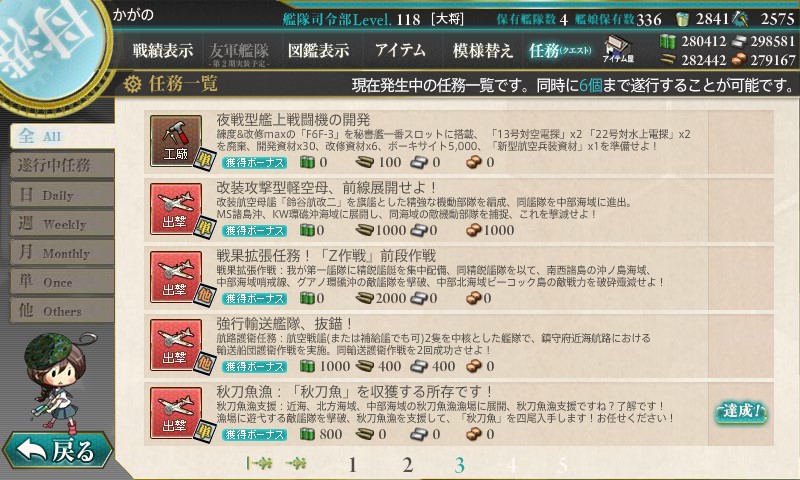Click the sortie icon for 戦果拡張任務 quest
This screenshot has width=800, height=480.
[176, 277]
